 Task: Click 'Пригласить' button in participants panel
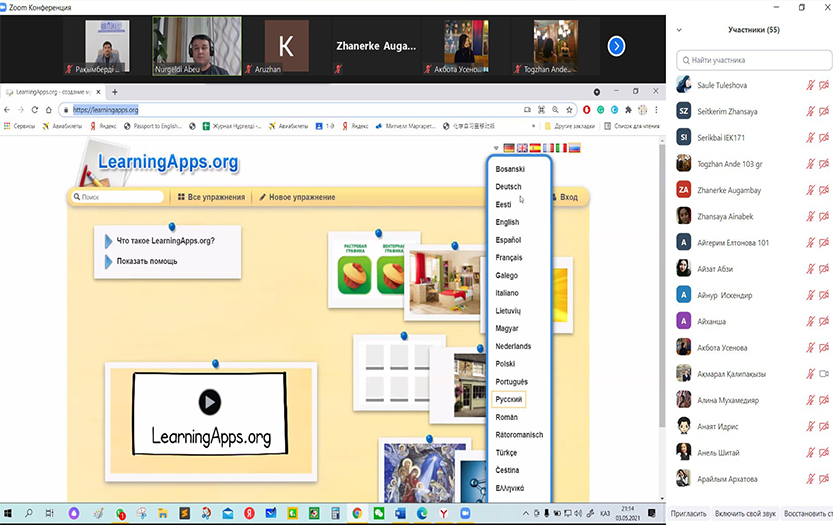click(690, 513)
